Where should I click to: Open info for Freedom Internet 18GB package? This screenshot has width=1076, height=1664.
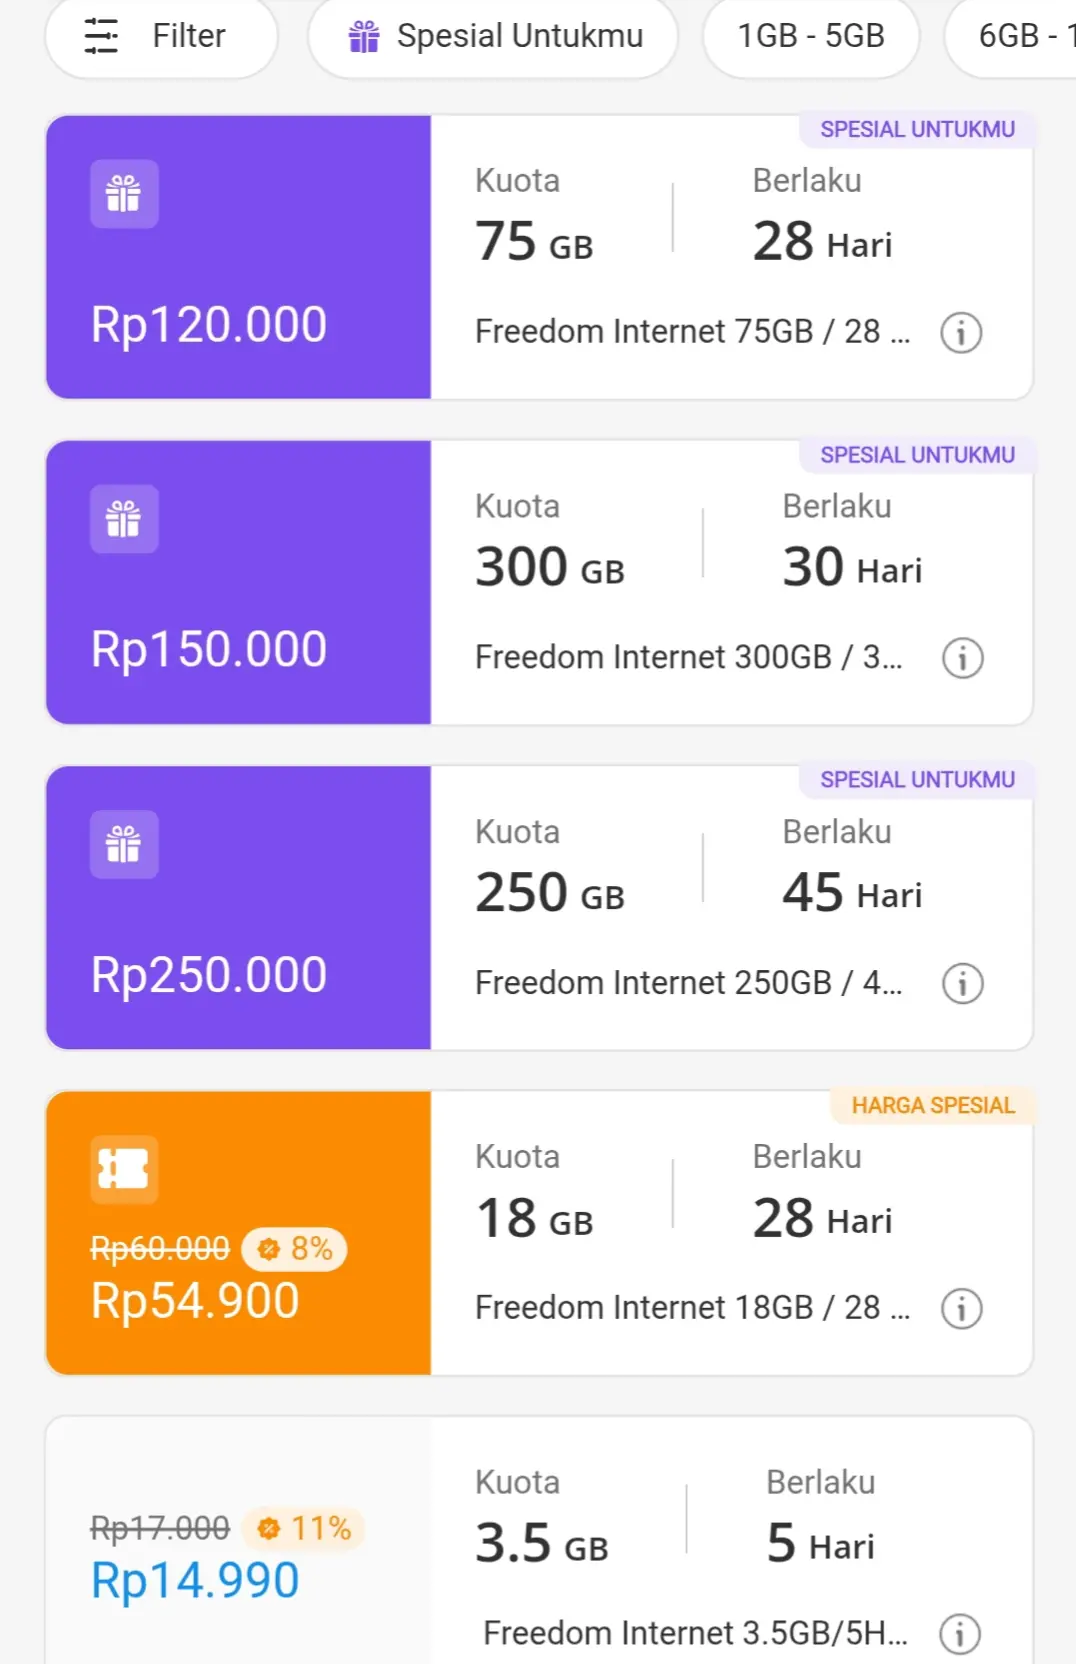pyautogui.click(x=961, y=1308)
